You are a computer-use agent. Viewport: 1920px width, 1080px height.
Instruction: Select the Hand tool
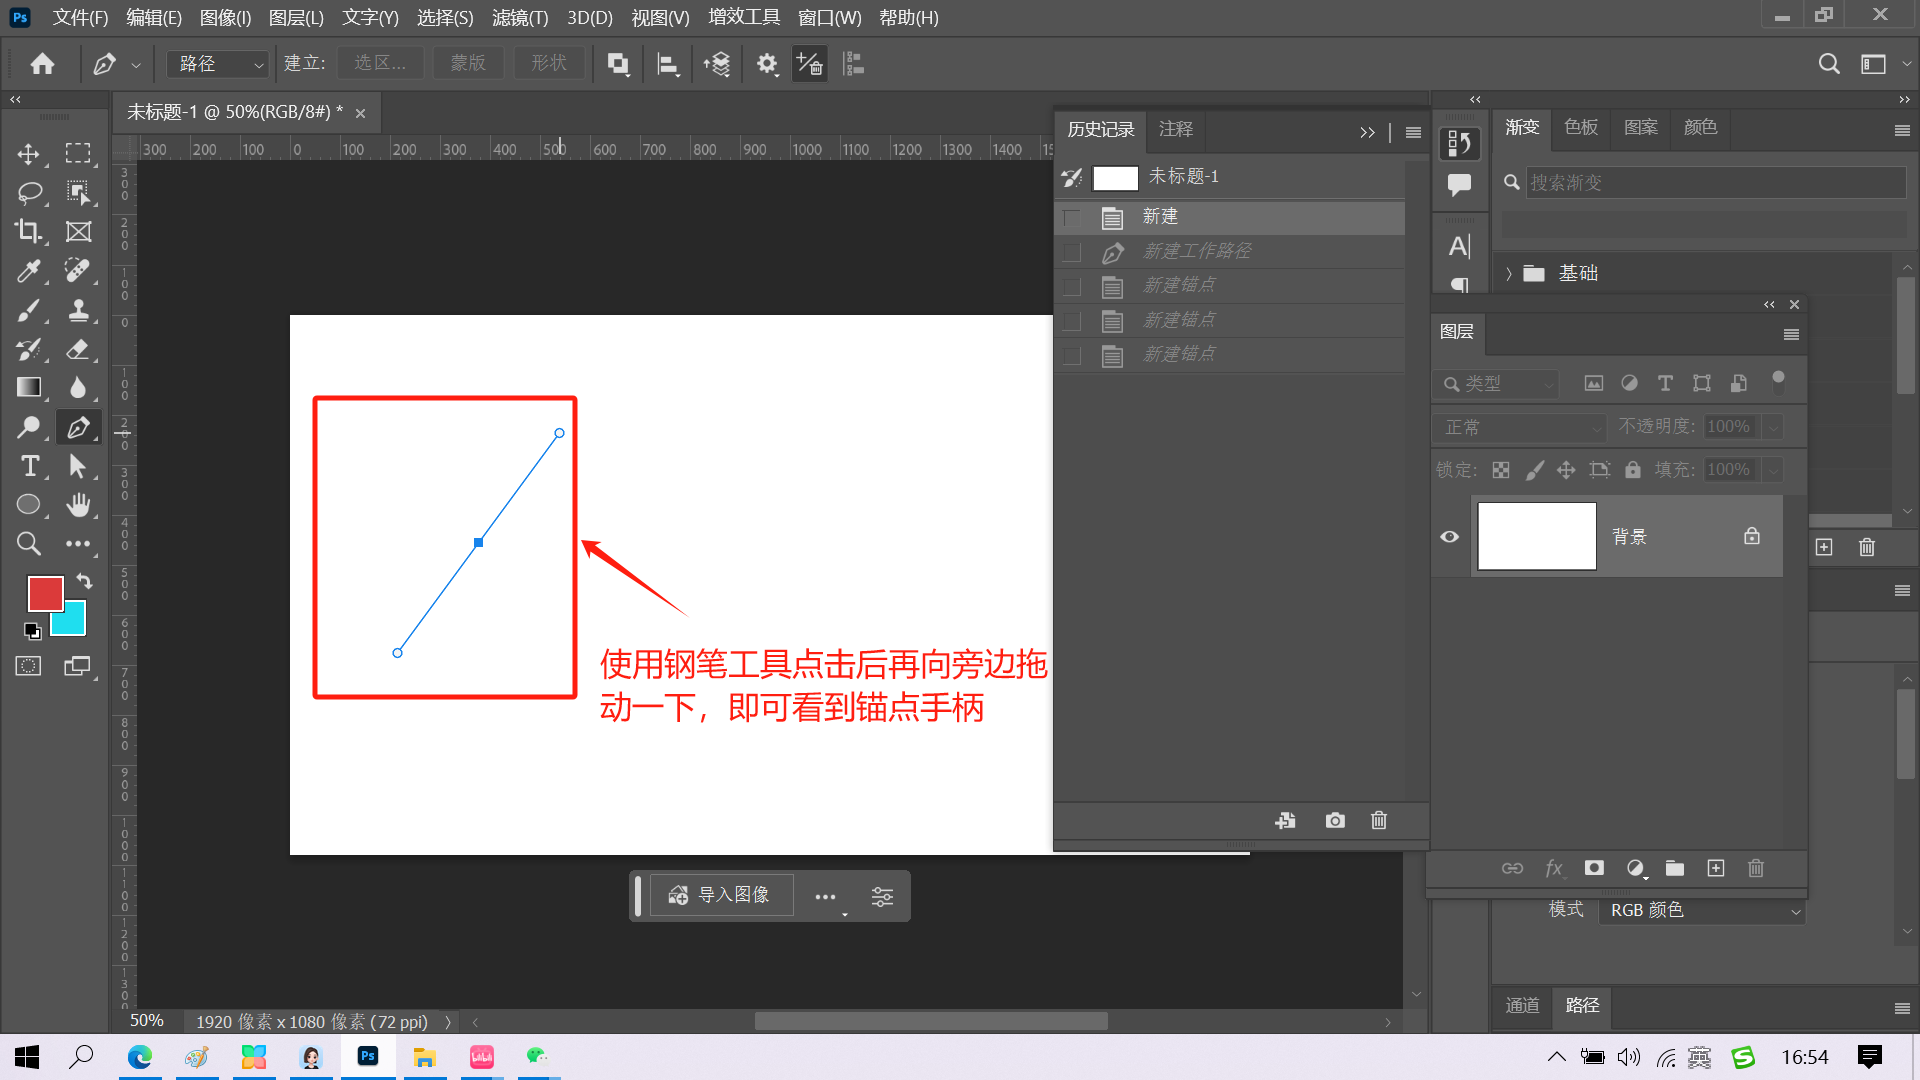pos(78,505)
